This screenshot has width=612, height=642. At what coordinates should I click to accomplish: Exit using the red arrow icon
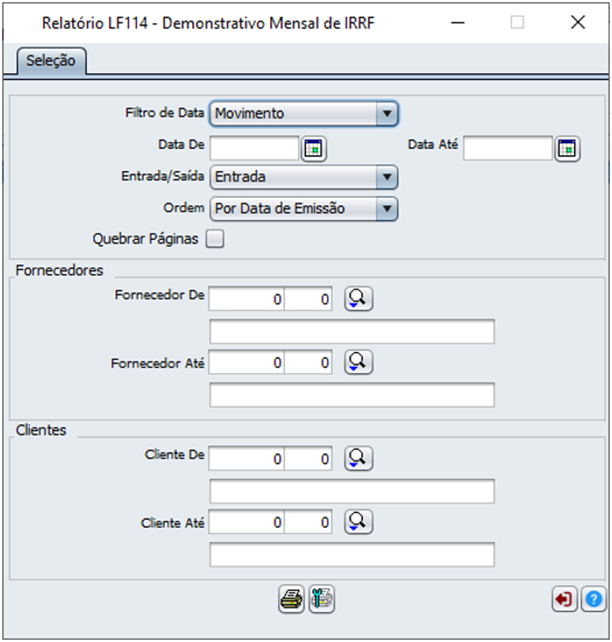coord(565,599)
